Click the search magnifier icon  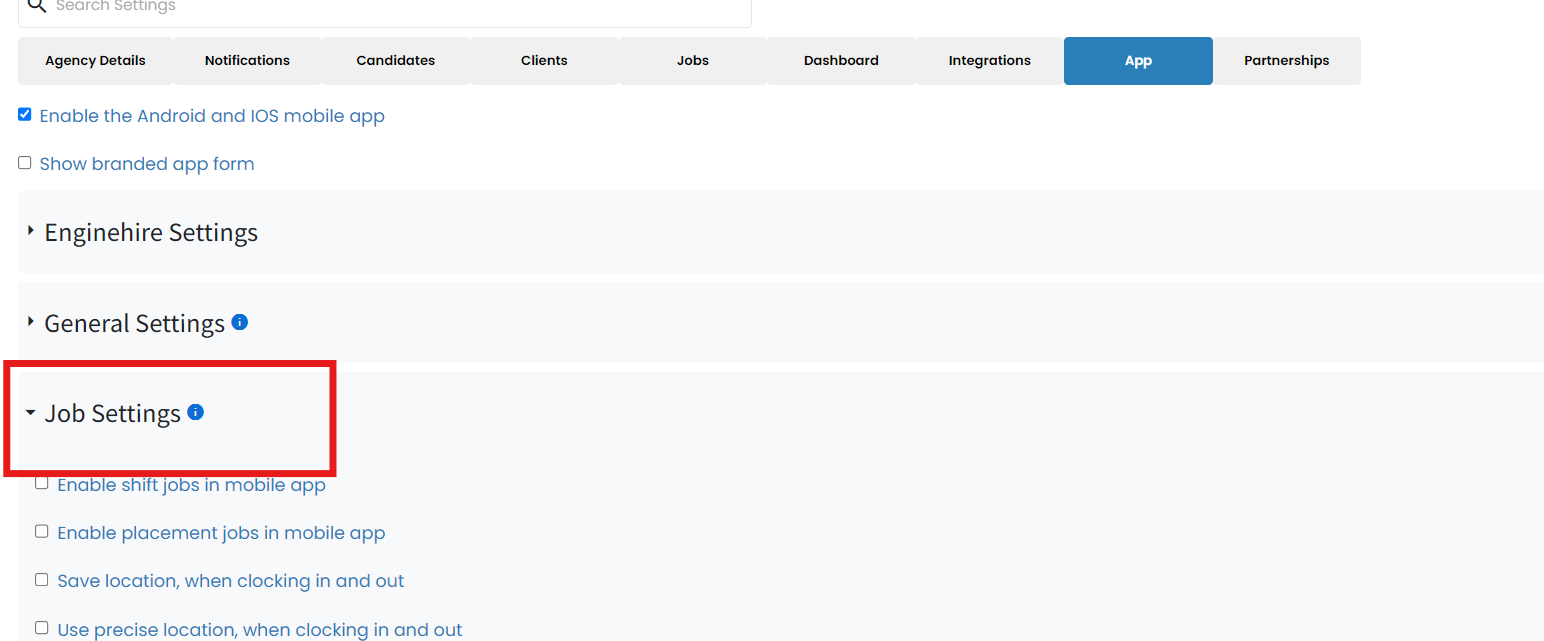pos(36,6)
